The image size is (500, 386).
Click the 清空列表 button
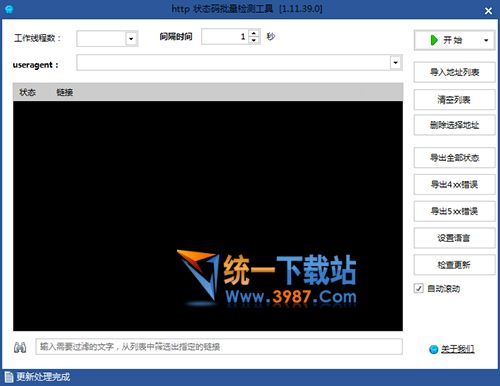click(454, 99)
